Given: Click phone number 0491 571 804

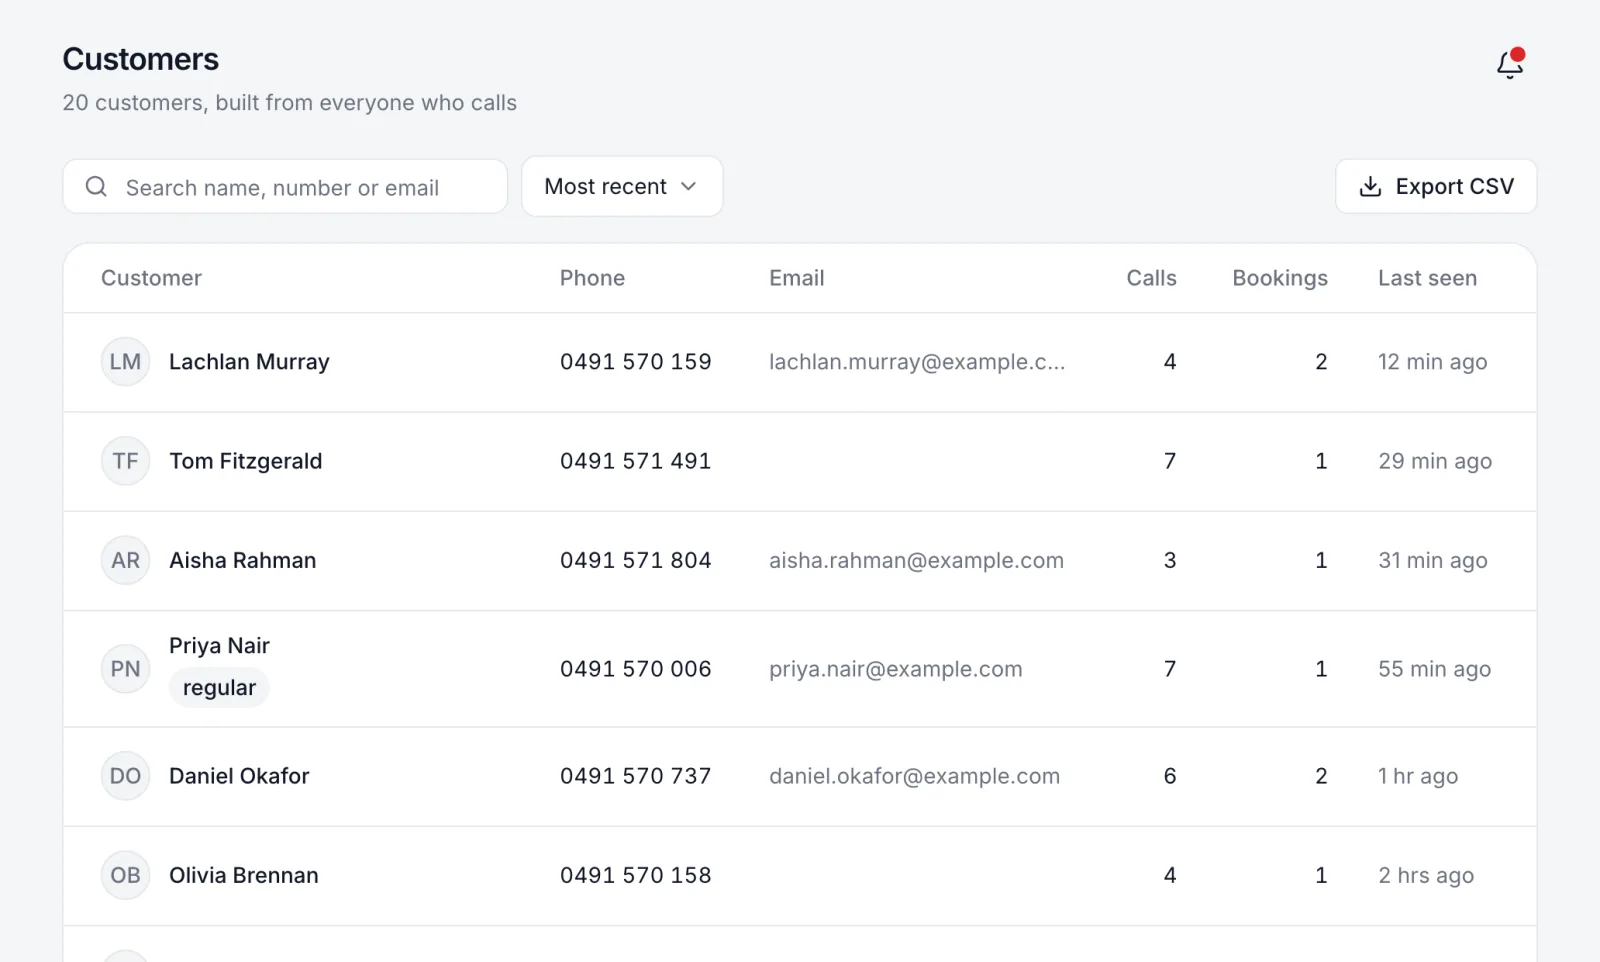Looking at the screenshot, I should (635, 560).
